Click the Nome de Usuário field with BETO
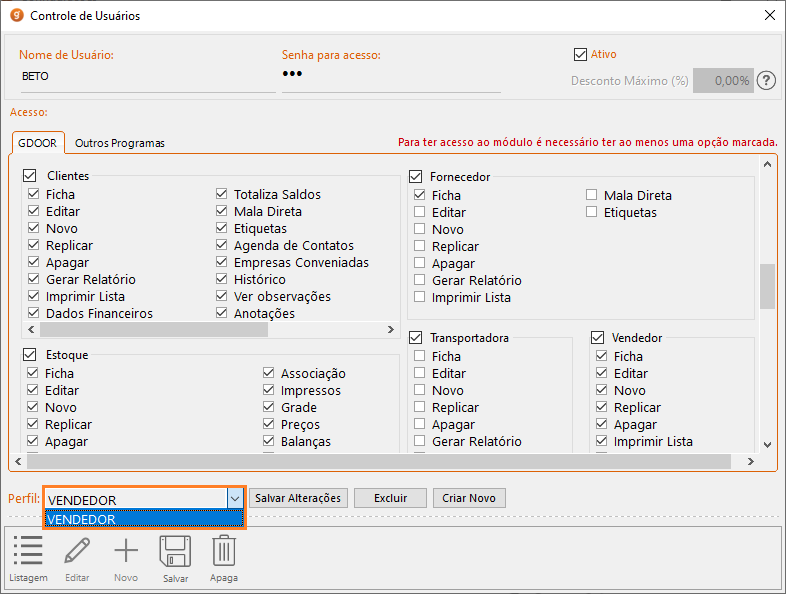The image size is (786, 594). (x=148, y=77)
